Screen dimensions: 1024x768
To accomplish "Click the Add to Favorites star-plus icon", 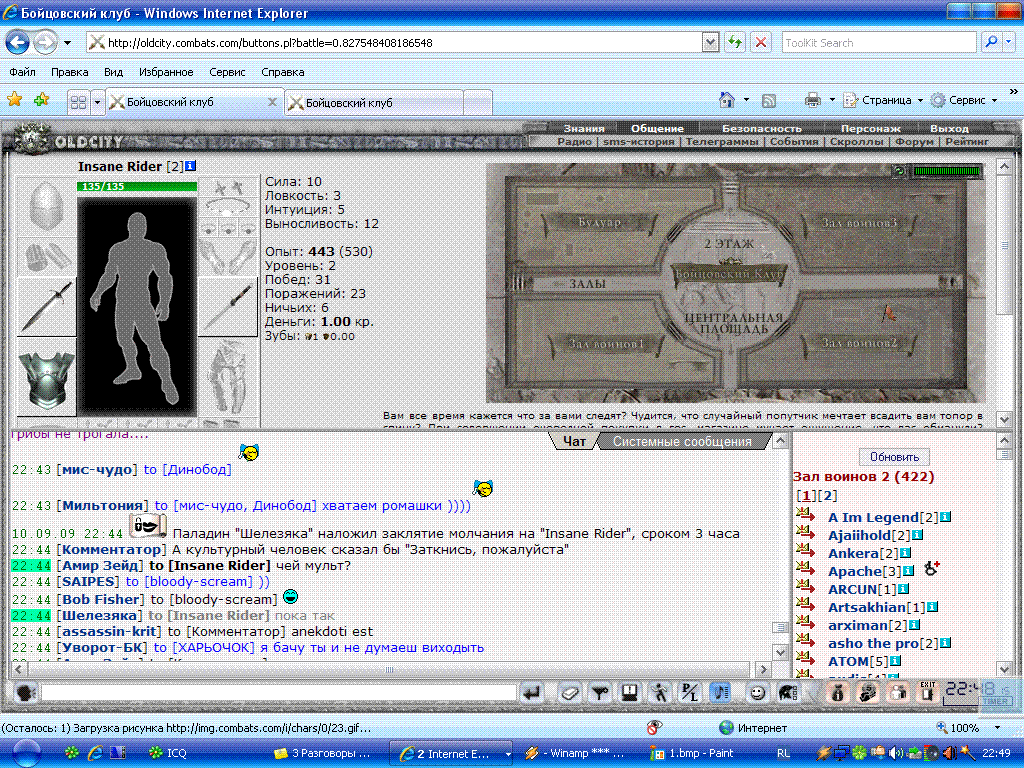I will [x=42, y=100].
